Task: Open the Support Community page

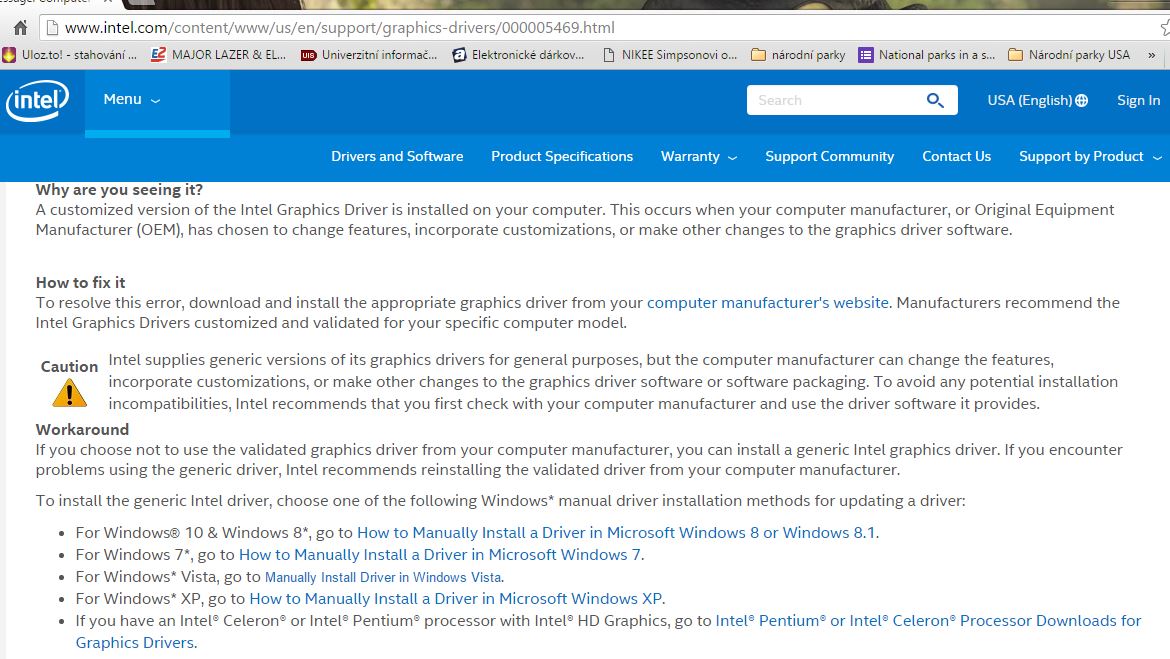Action: 829,157
